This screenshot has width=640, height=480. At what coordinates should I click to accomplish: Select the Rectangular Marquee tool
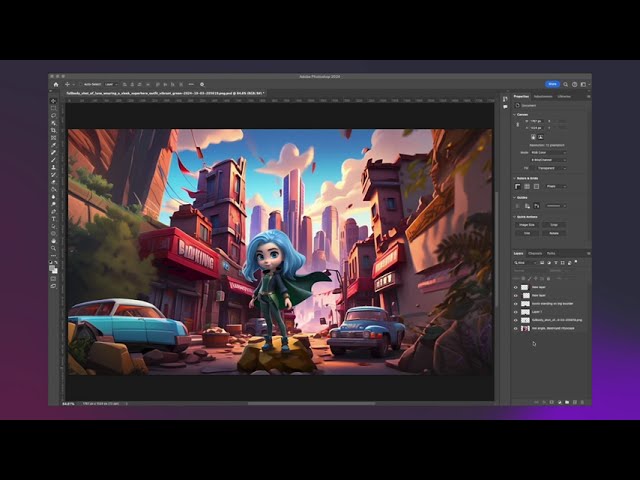pos(54,109)
